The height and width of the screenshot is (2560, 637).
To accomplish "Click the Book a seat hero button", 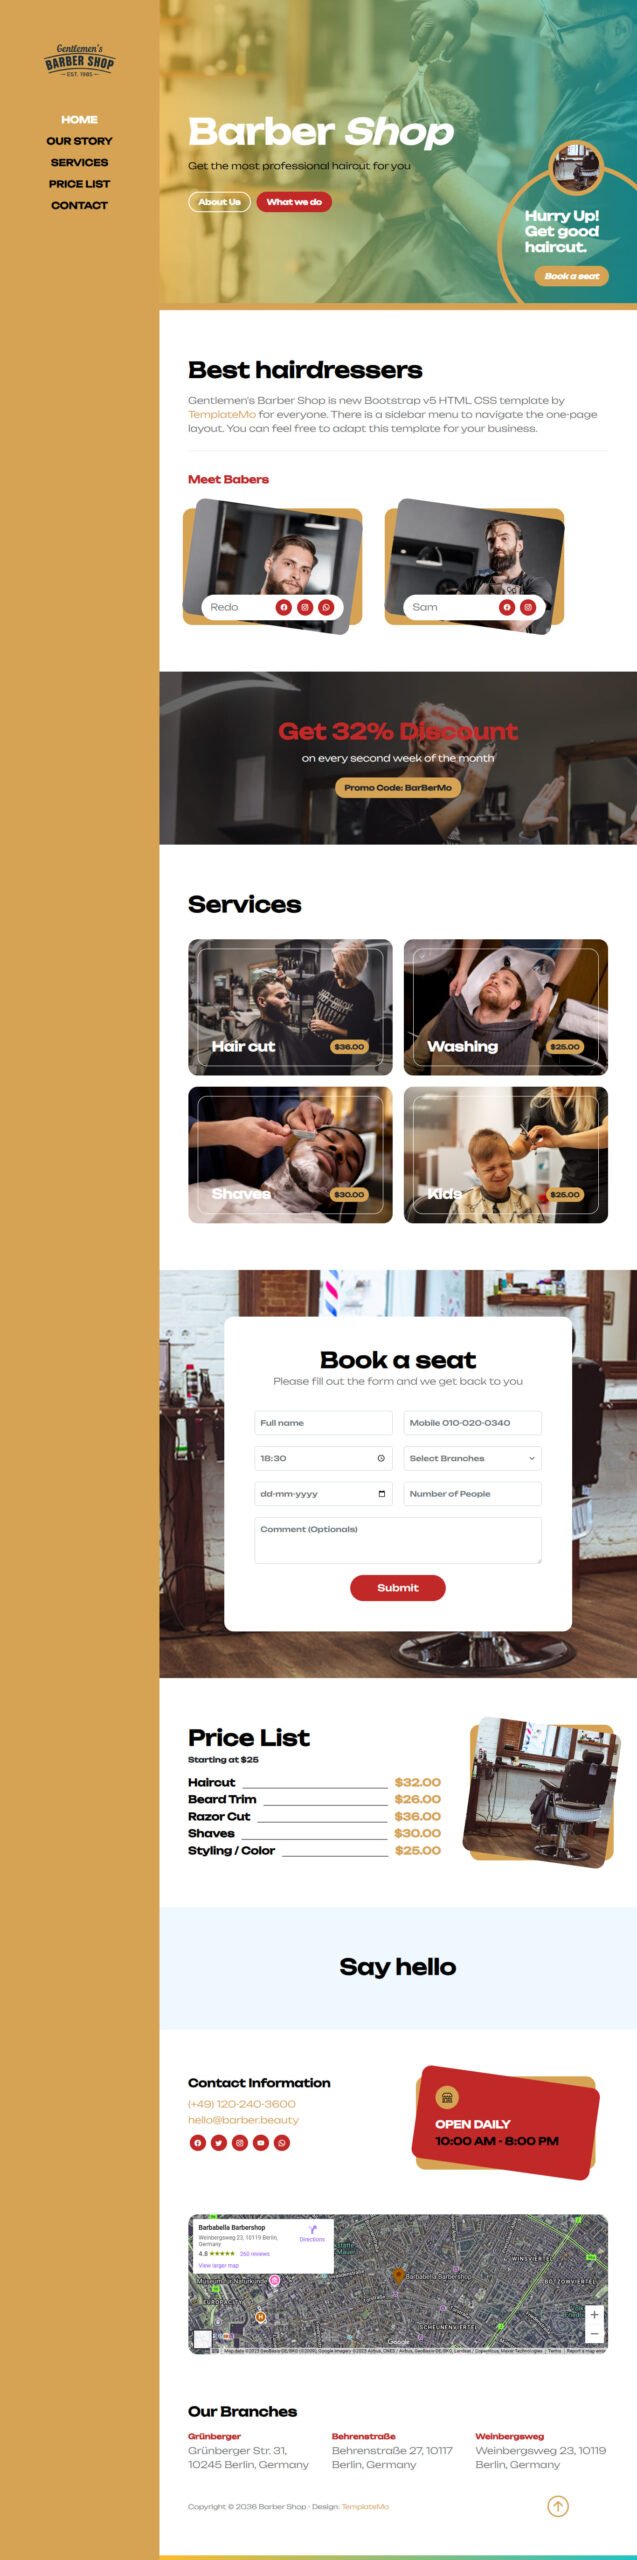I will click(572, 276).
